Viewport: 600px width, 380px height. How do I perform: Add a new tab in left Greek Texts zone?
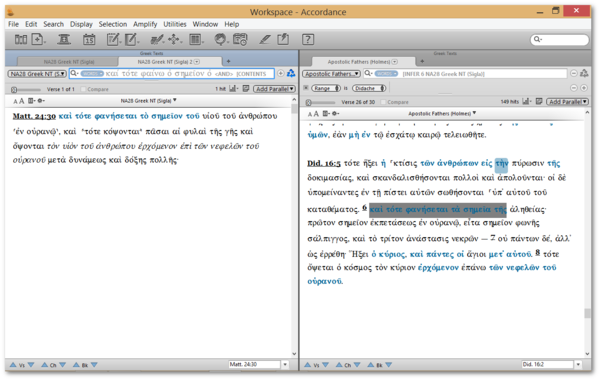tap(228, 61)
